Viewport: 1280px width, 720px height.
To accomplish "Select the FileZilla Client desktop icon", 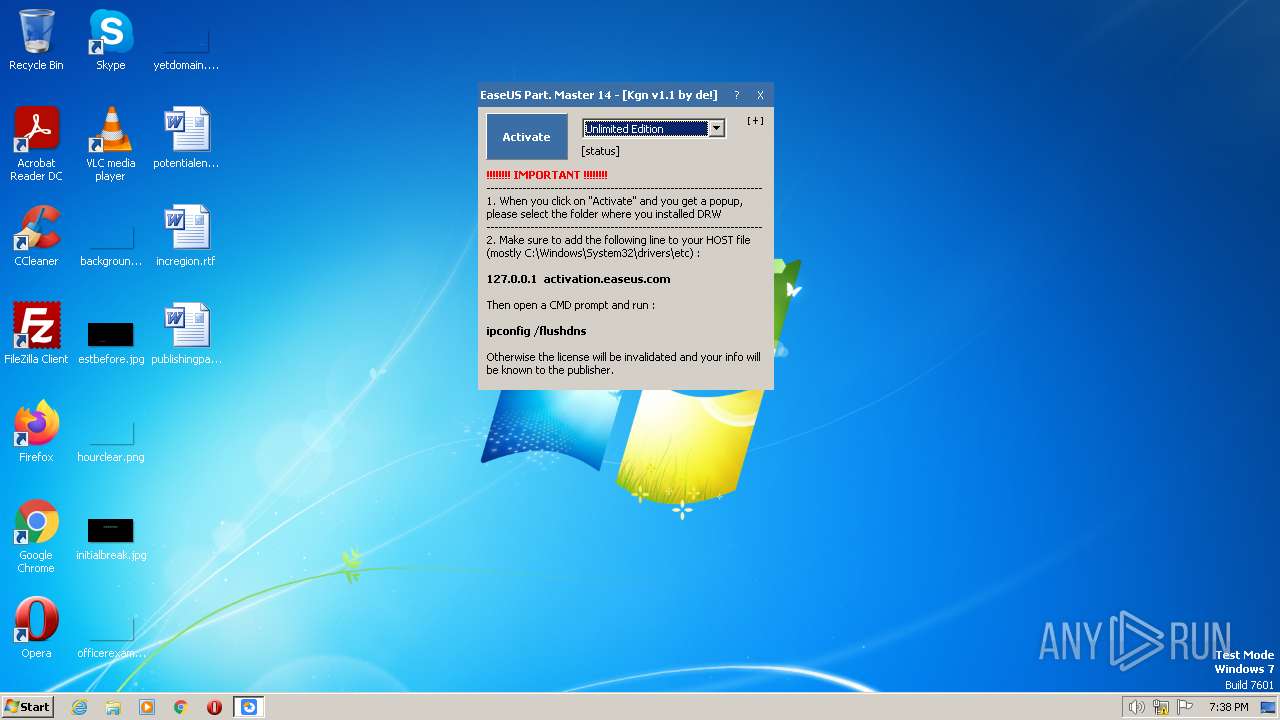I will pyautogui.click(x=36, y=334).
